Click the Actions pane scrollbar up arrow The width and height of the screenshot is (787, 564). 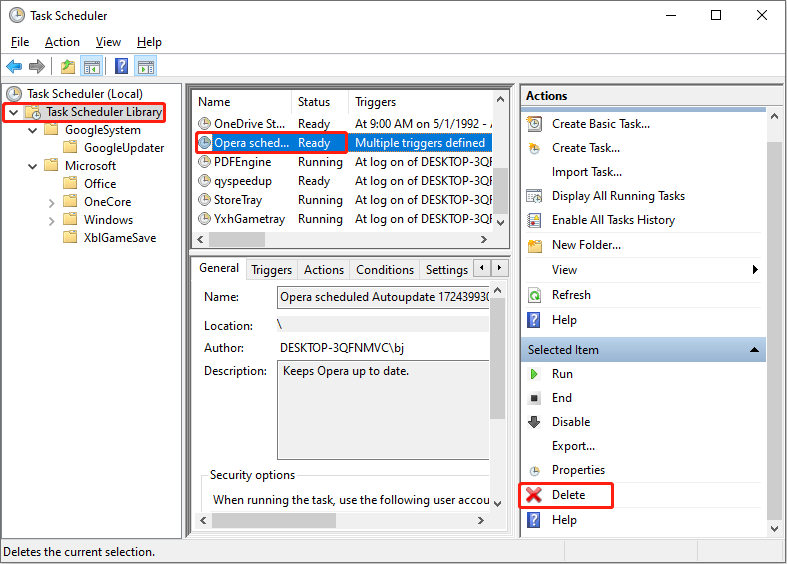[x=774, y=116]
